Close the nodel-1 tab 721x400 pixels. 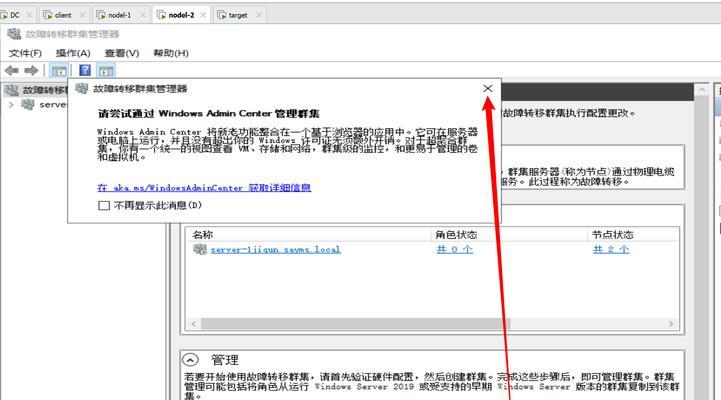tap(143, 15)
